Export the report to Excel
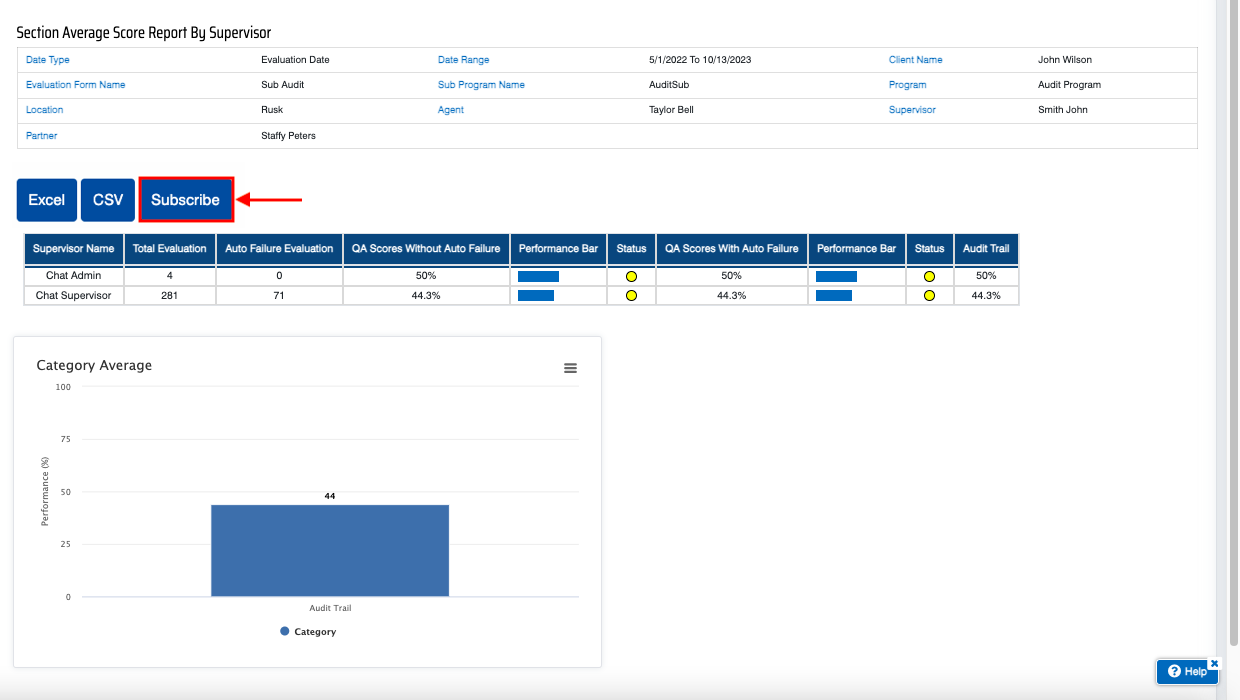The width and height of the screenshot is (1240, 700). [46, 200]
